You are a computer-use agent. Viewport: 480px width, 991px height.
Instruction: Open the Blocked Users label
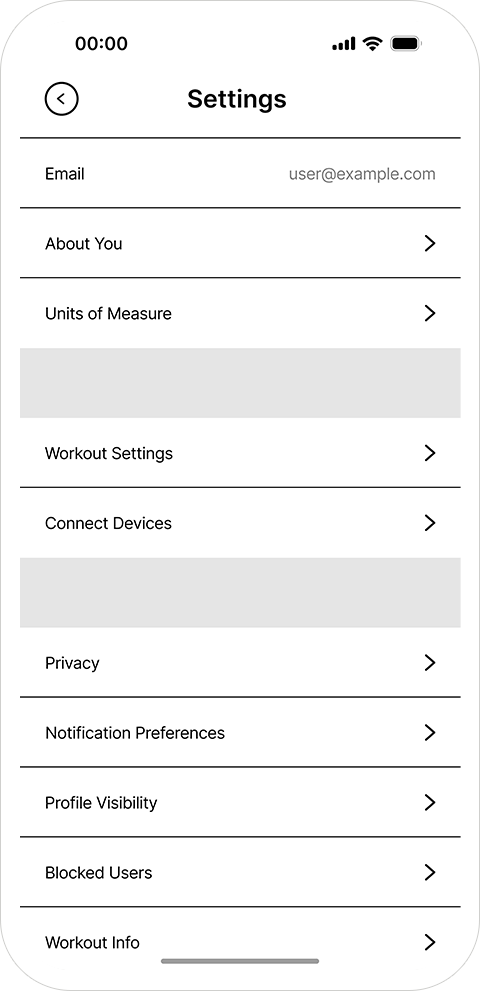[x=99, y=873]
